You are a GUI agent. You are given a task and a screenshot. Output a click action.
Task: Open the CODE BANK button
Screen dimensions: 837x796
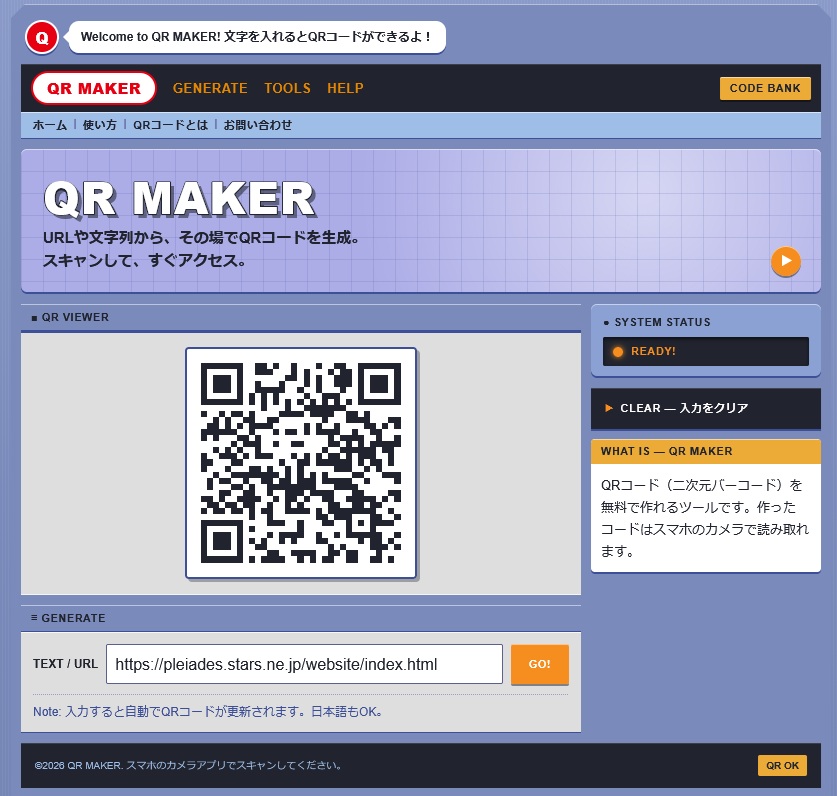tap(765, 88)
